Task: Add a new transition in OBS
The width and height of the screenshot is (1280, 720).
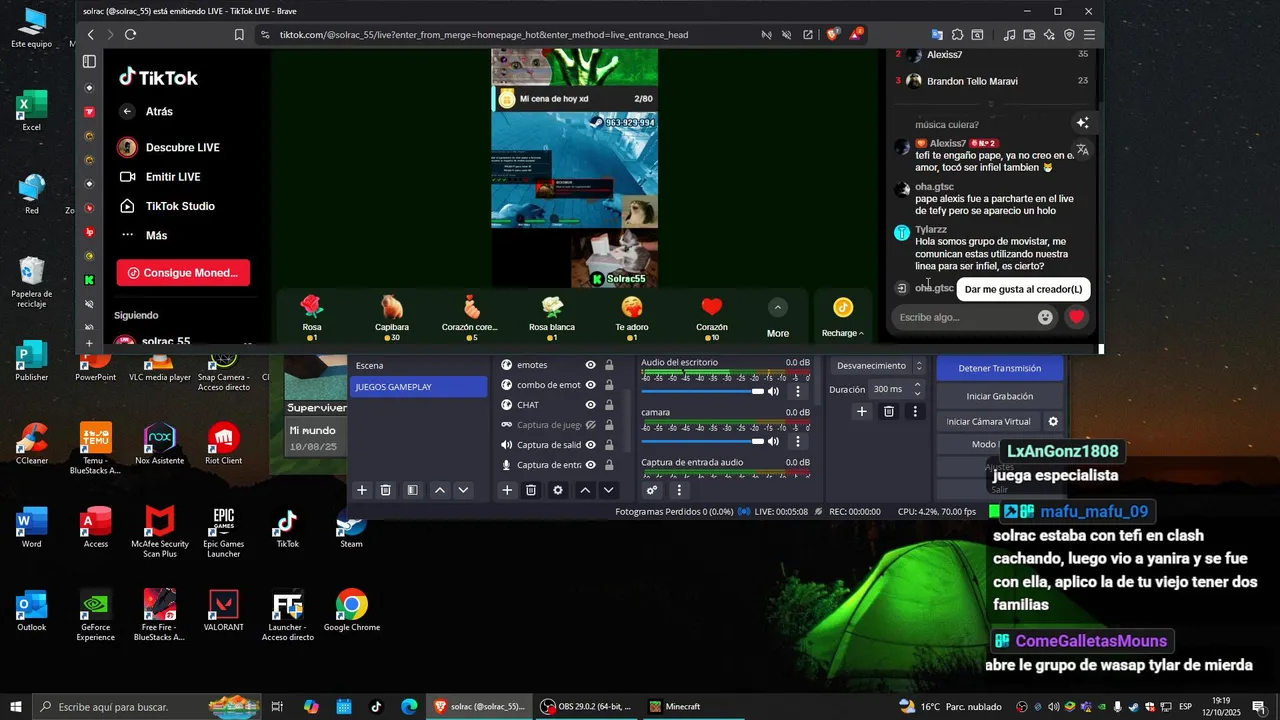Action: [862, 411]
